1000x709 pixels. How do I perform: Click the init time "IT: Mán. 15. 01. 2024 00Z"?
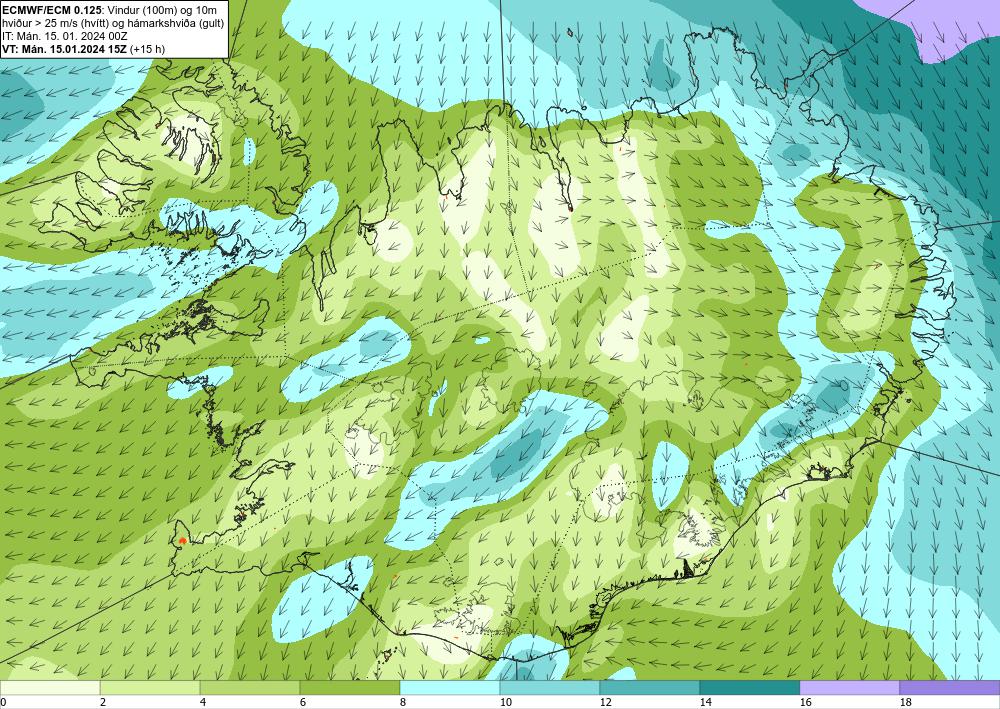pos(65,36)
